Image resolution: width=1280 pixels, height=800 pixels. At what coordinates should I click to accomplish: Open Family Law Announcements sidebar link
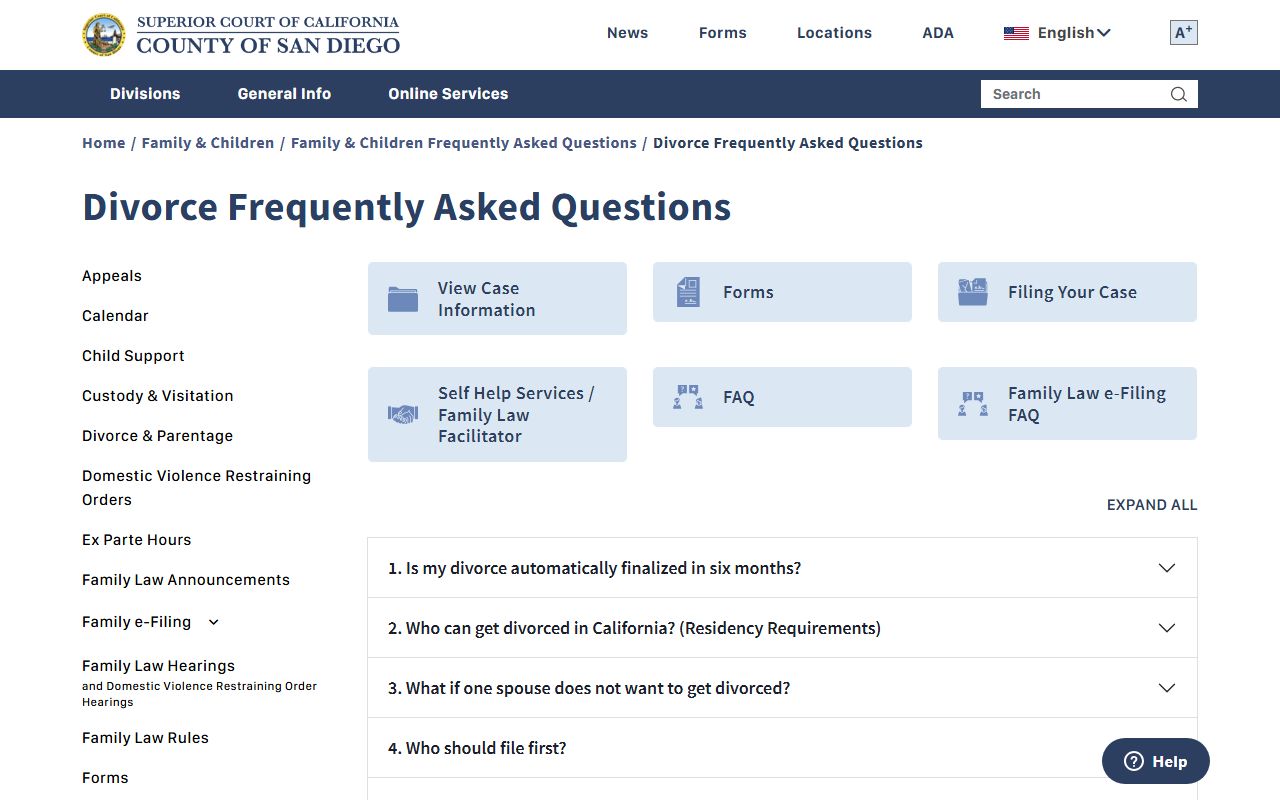(x=186, y=580)
